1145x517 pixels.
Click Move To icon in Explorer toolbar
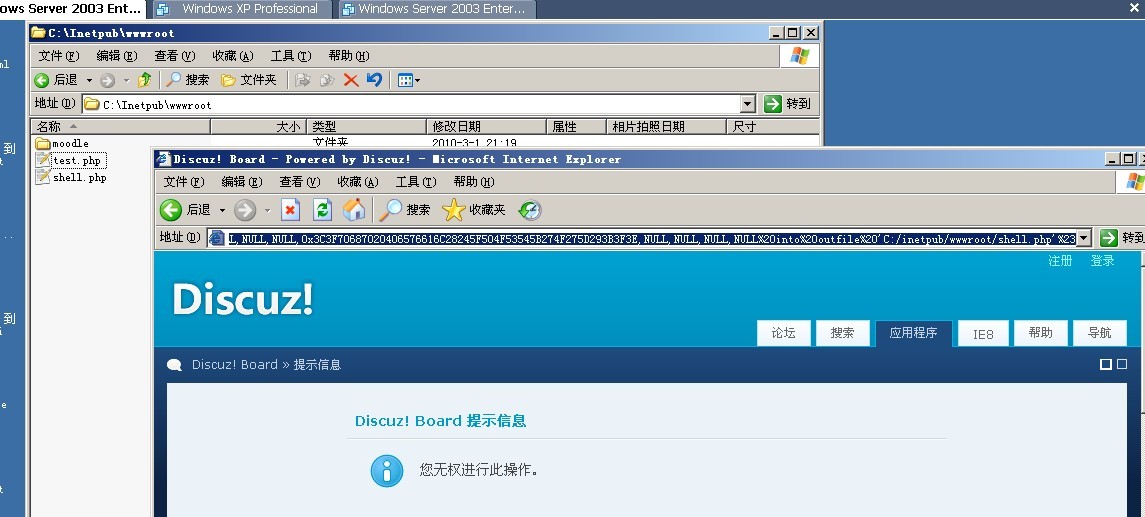tap(303, 80)
